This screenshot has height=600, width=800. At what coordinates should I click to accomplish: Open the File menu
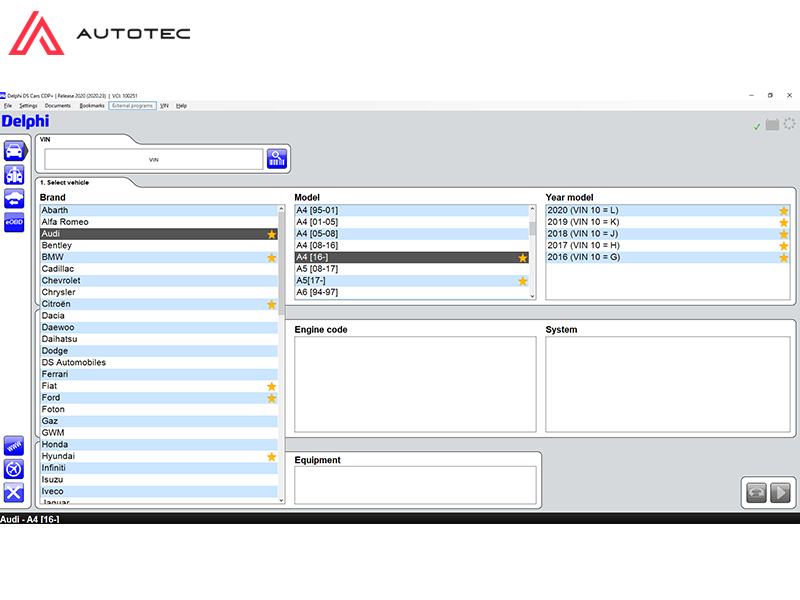point(8,106)
